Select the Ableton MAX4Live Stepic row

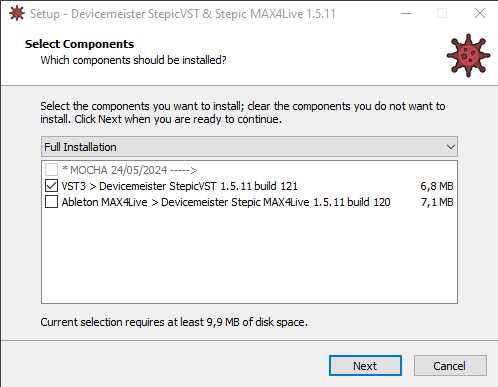(249, 202)
